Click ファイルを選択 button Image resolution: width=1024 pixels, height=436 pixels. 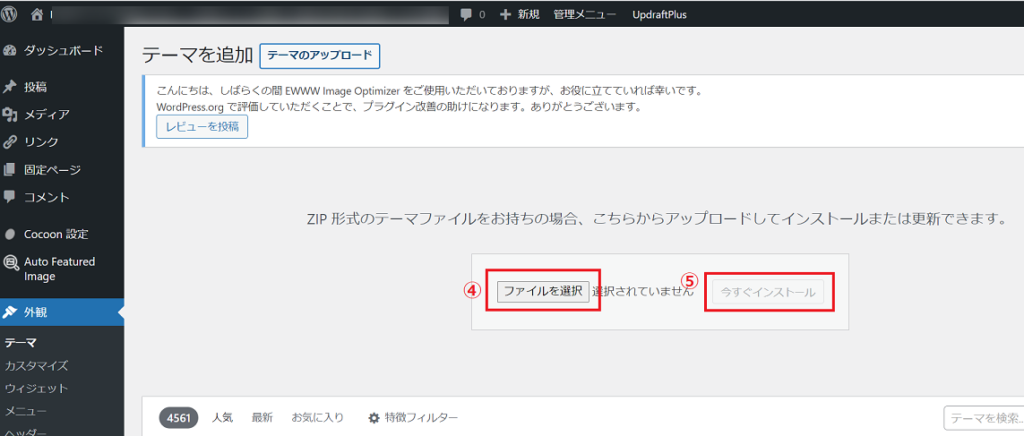[543, 292]
